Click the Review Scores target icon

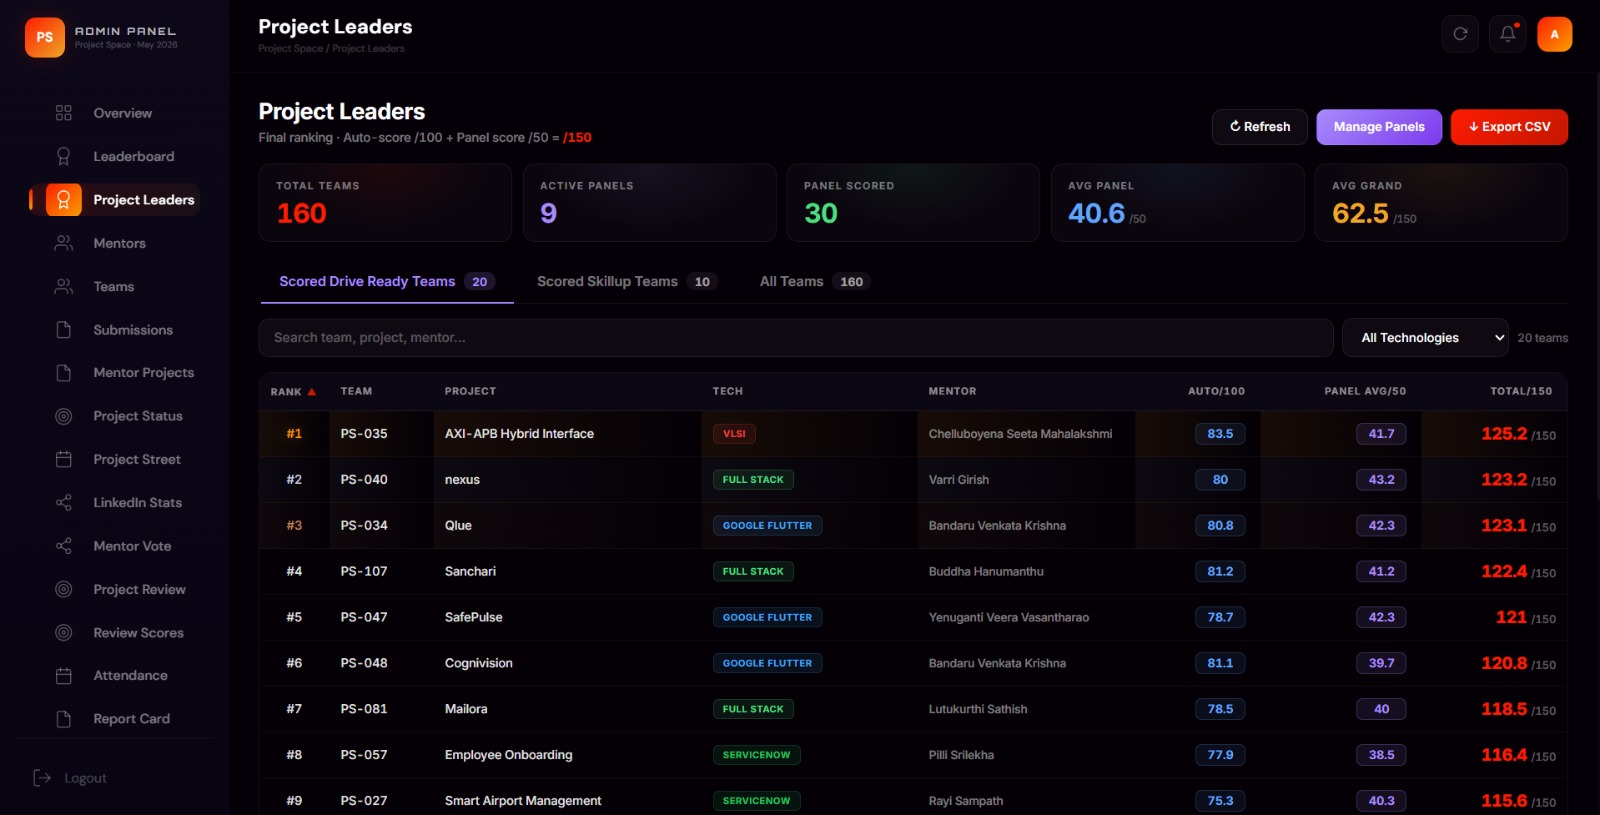coord(64,633)
